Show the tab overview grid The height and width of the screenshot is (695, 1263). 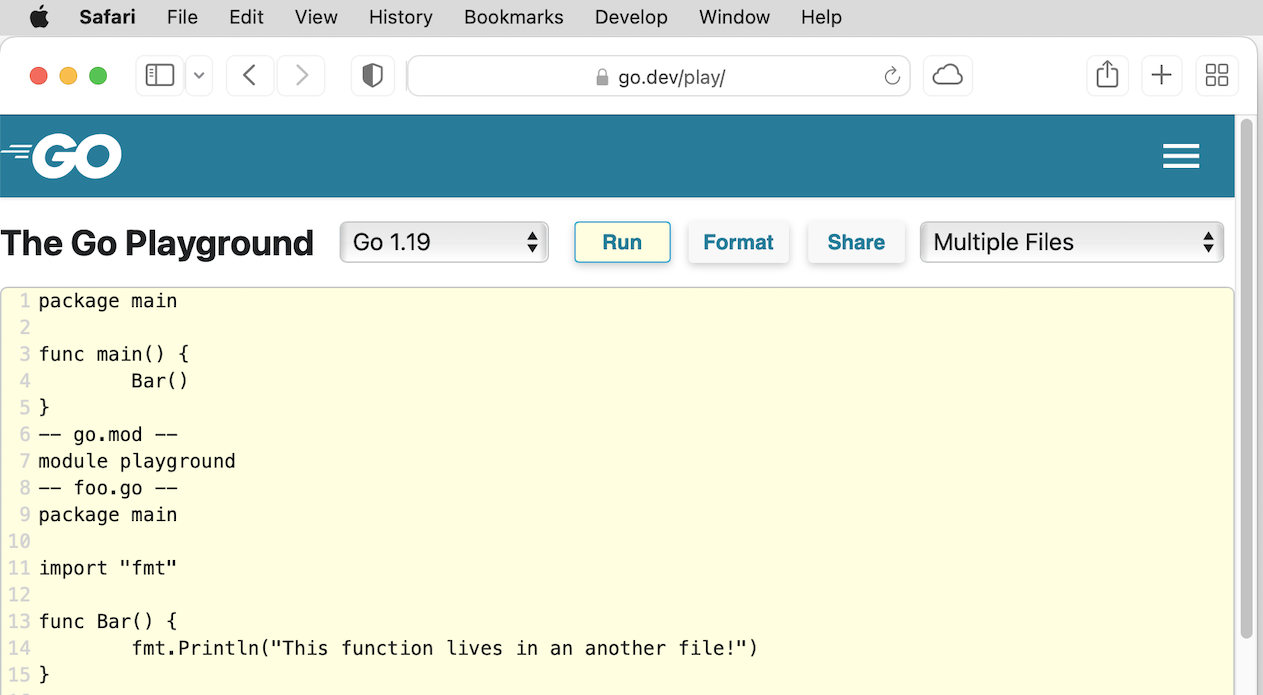click(1217, 76)
